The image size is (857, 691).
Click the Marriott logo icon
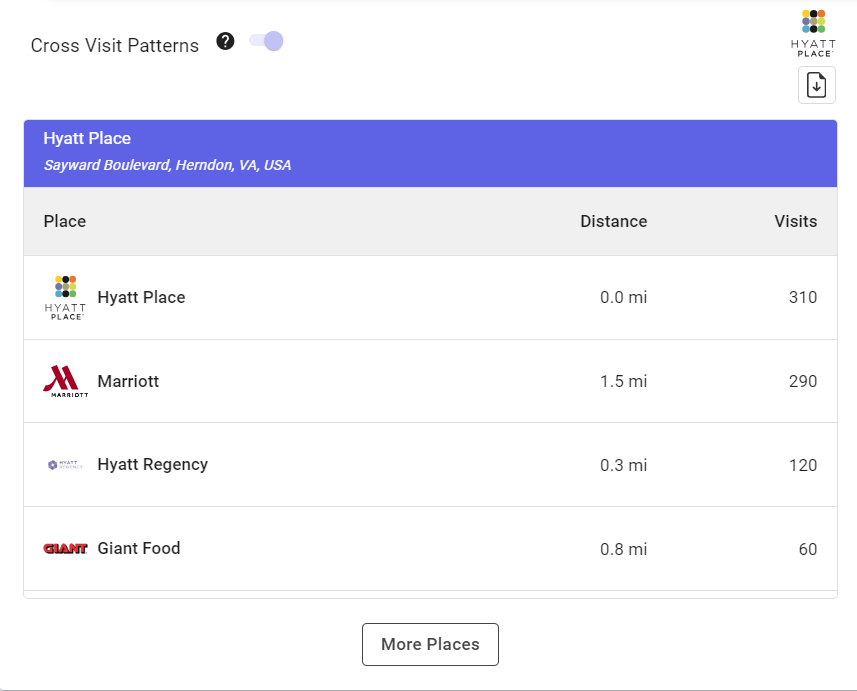pos(65,381)
